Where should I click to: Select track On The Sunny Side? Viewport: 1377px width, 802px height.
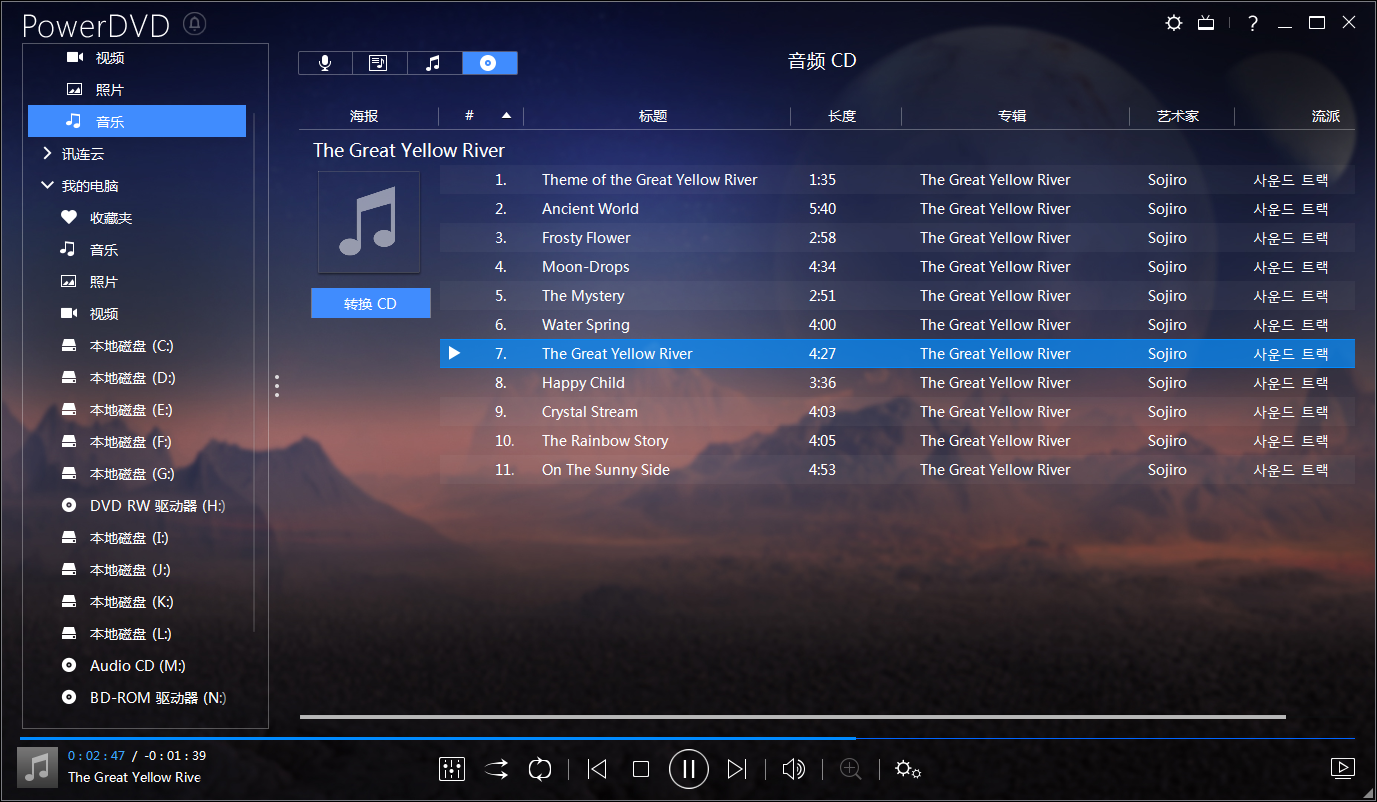click(x=897, y=470)
